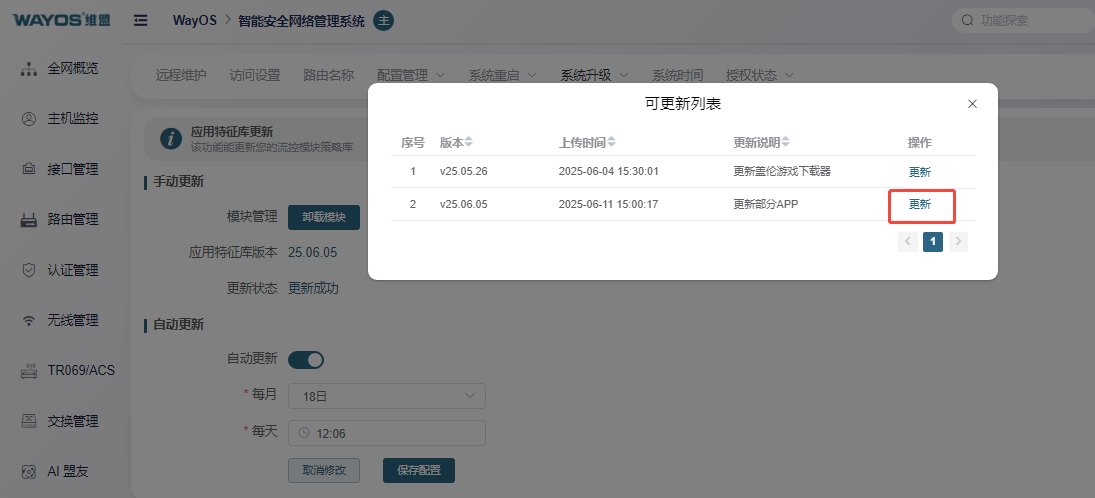The height and width of the screenshot is (498, 1095).
Task: Click the 交换管理 switch icon
Action: click(x=29, y=421)
